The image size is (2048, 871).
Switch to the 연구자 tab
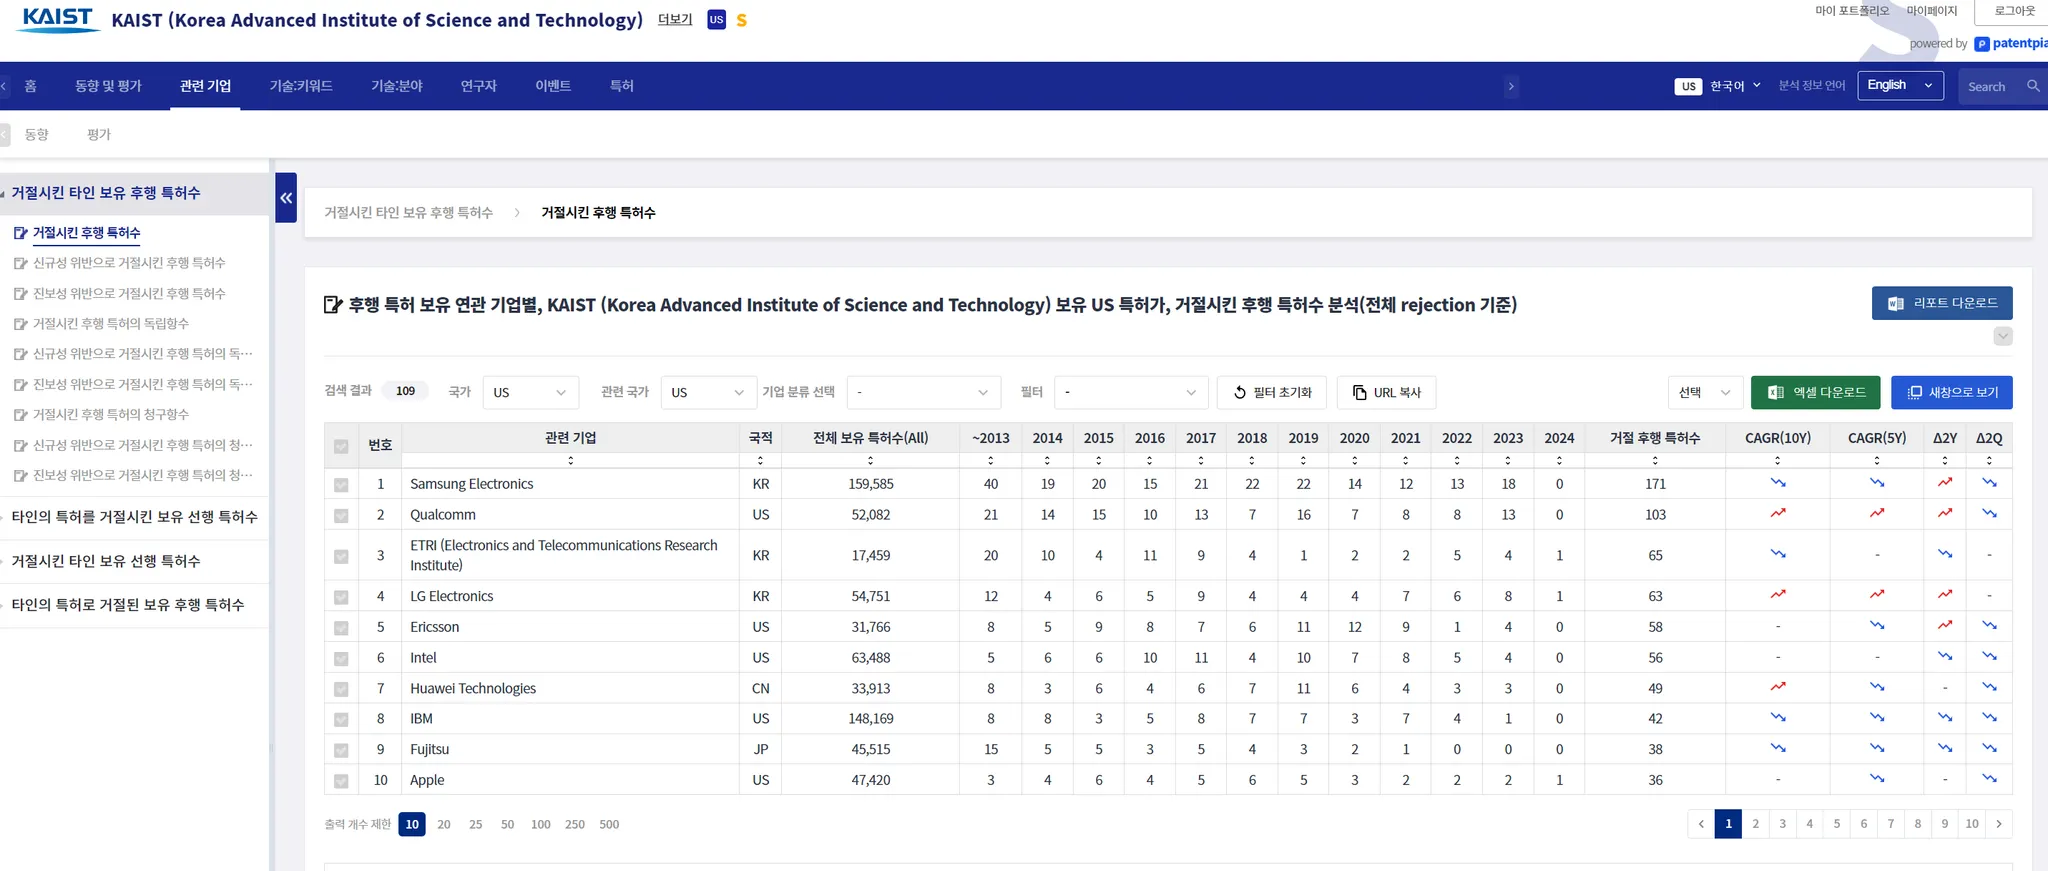click(478, 86)
